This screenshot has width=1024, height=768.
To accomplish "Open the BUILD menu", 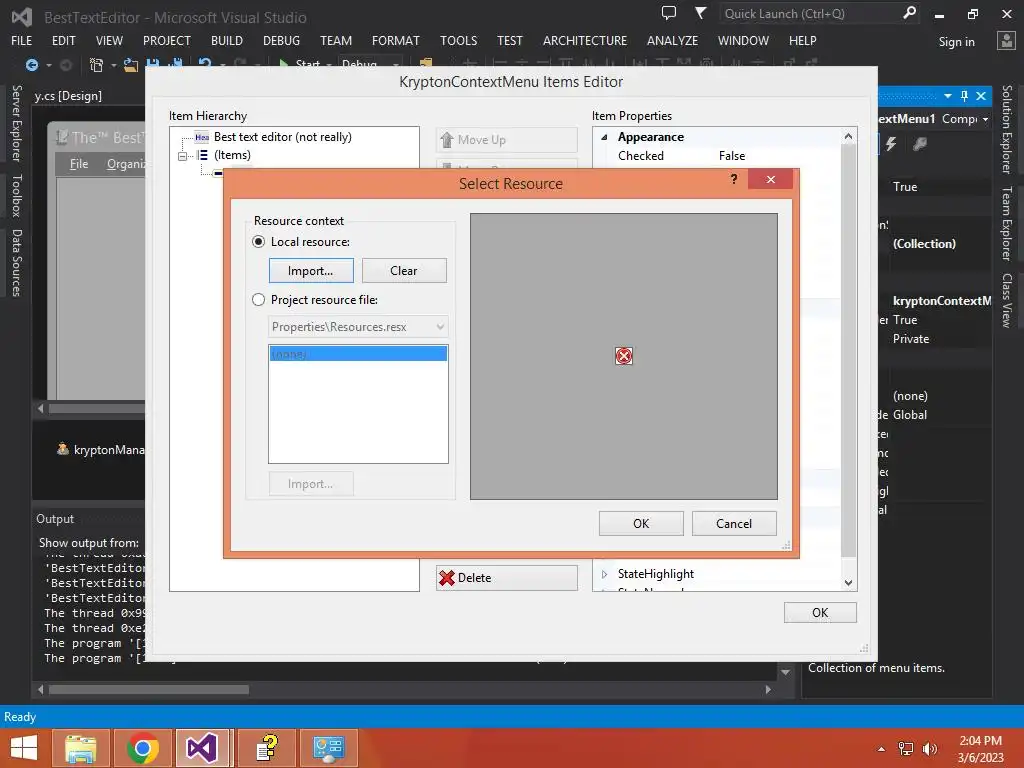I will pyautogui.click(x=227, y=40).
